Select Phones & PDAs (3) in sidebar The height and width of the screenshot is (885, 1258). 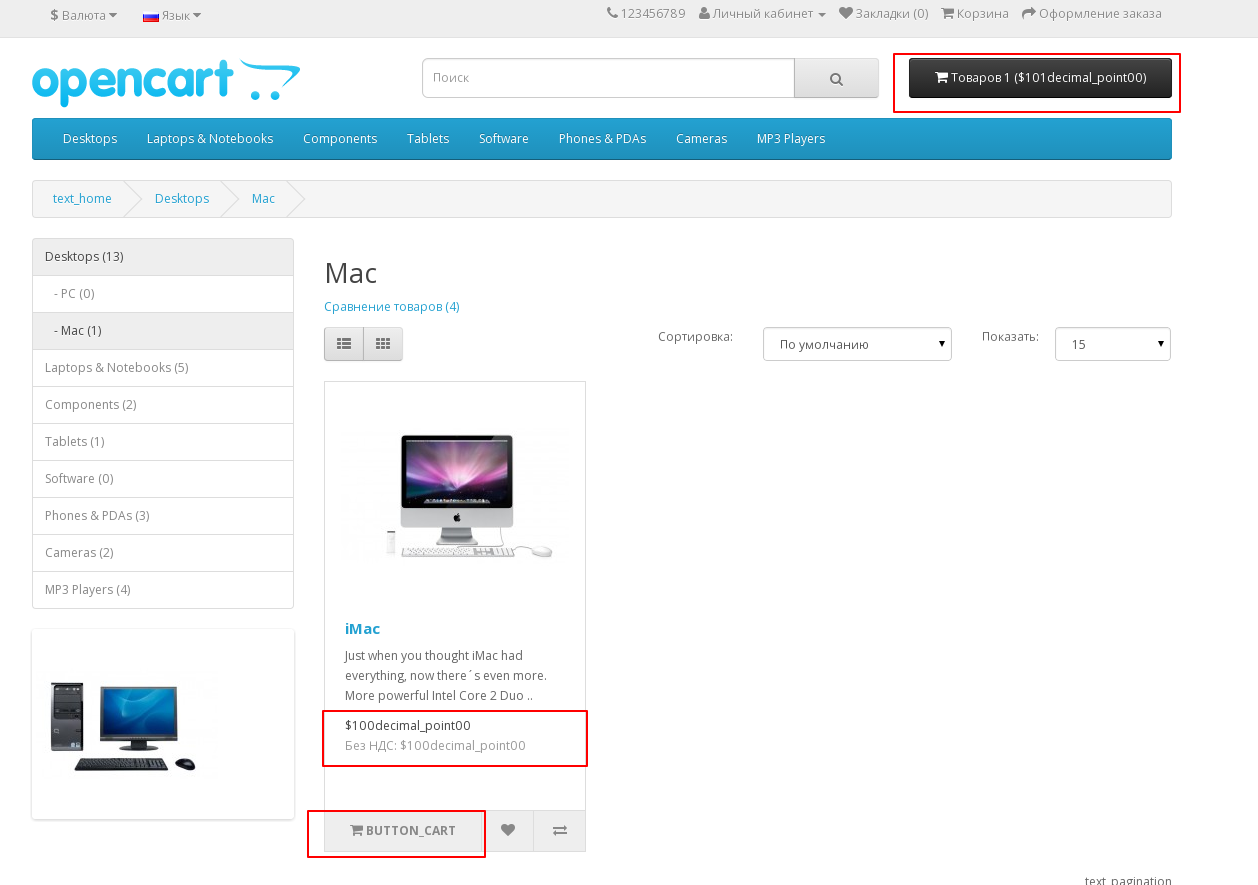pos(163,516)
